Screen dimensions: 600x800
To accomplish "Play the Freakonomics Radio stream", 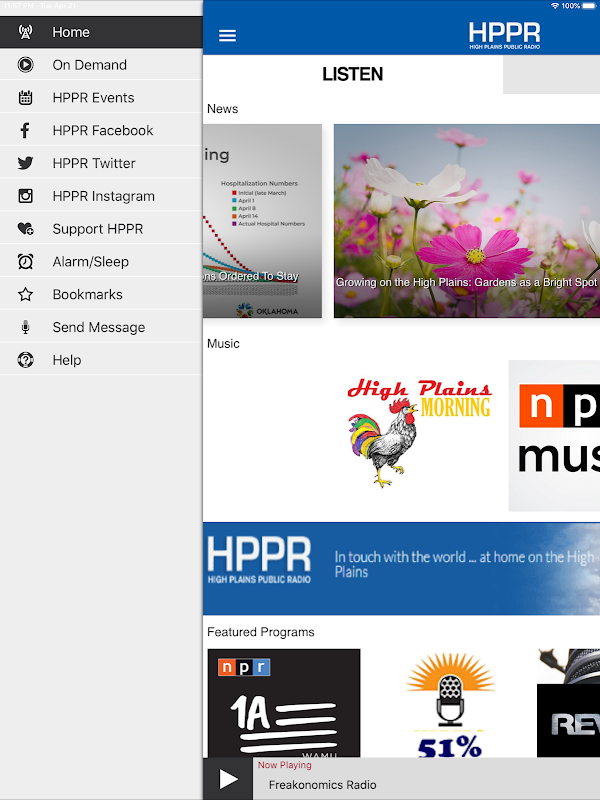I will tap(228, 779).
